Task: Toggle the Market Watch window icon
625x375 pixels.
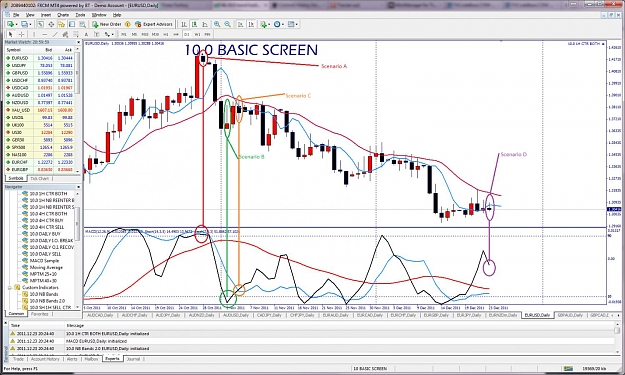Action: [40, 24]
